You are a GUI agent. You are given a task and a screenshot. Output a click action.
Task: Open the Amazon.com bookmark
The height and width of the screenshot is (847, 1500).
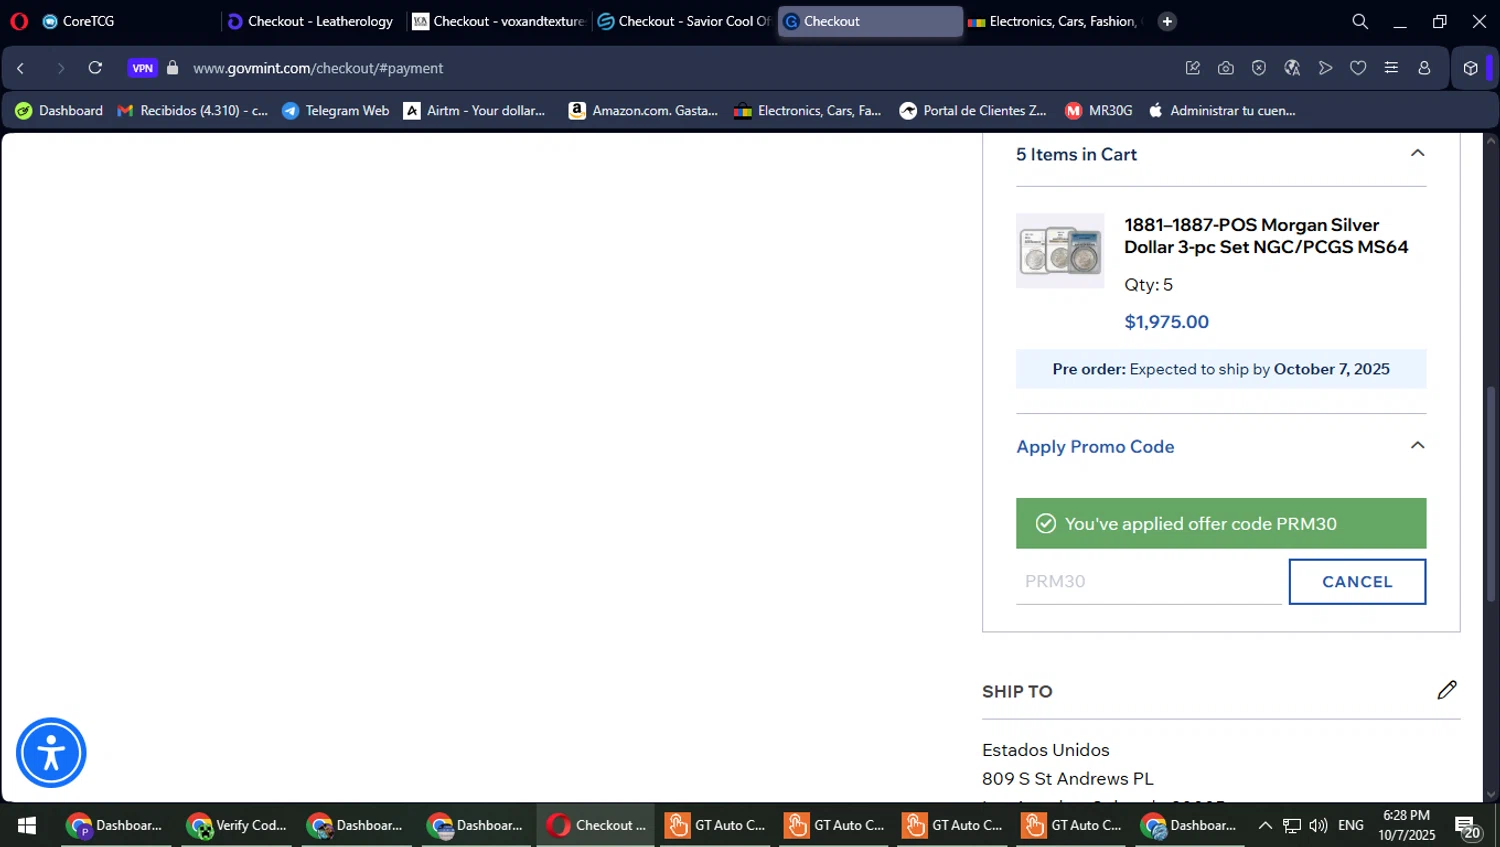[643, 111]
